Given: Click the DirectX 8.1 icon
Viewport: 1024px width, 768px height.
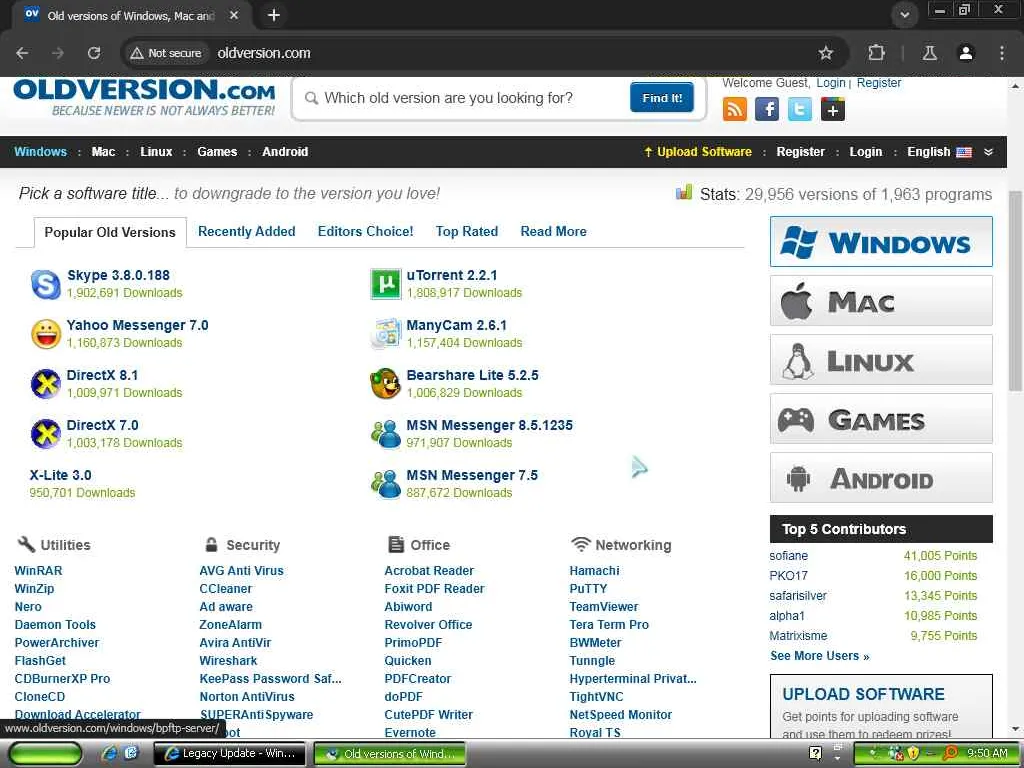Looking at the screenshot, I should coord(46,384).
